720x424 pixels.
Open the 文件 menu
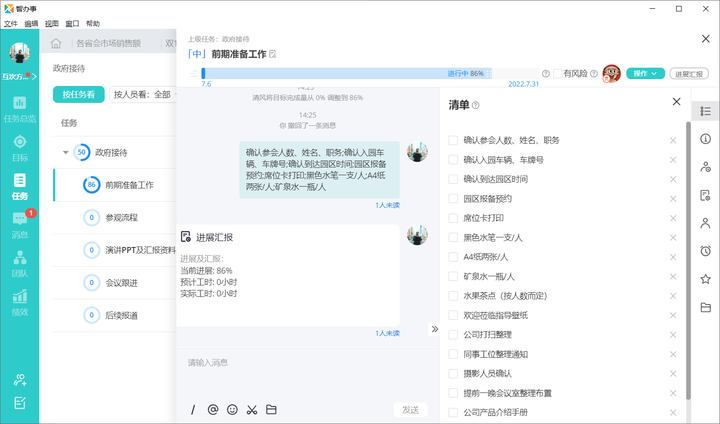(11, 23)
